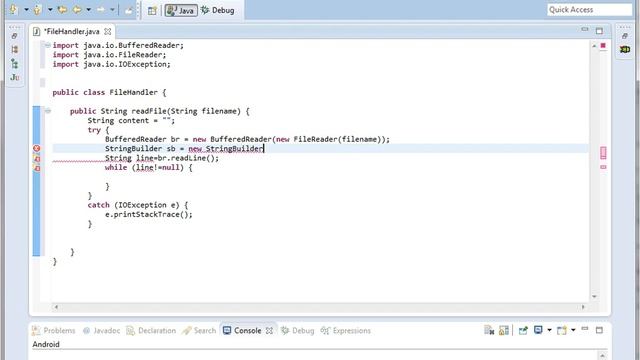Go to the next annotation arrow icon

pyautogui.click(x=13, y=9)
